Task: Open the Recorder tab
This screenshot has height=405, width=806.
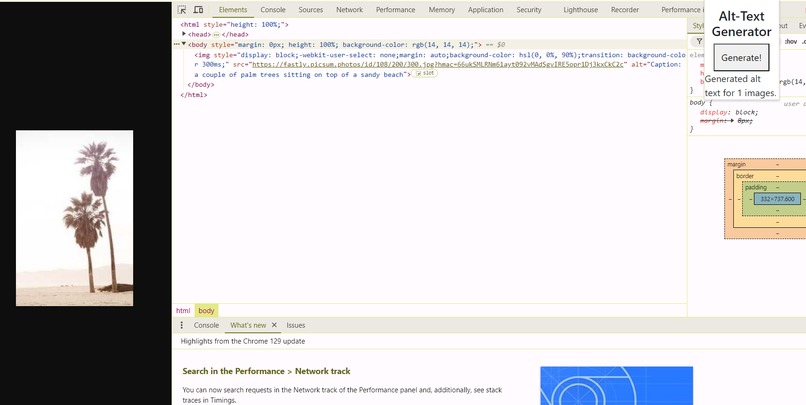Action: (625, 10)
